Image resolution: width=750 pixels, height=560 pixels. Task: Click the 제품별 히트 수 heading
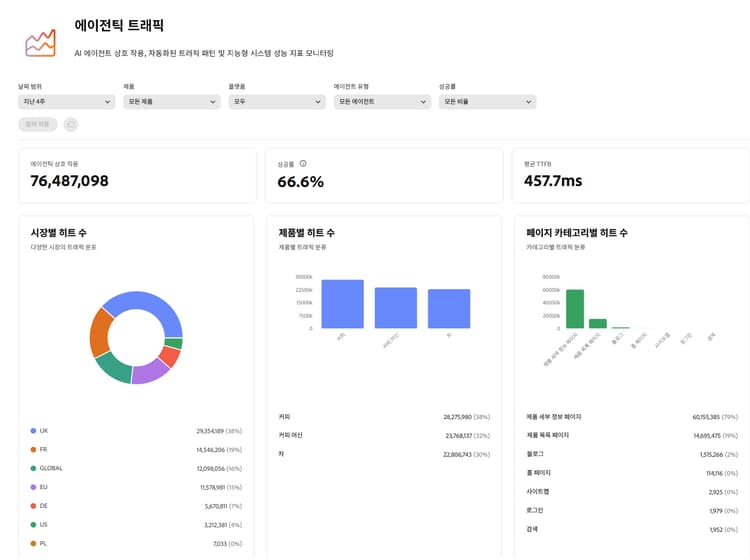point(307,233)
